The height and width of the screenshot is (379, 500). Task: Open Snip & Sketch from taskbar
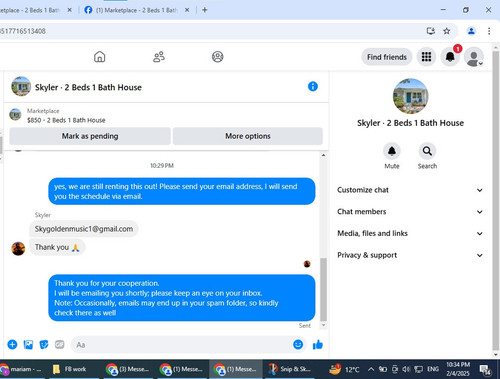click(x=289, y=369)
